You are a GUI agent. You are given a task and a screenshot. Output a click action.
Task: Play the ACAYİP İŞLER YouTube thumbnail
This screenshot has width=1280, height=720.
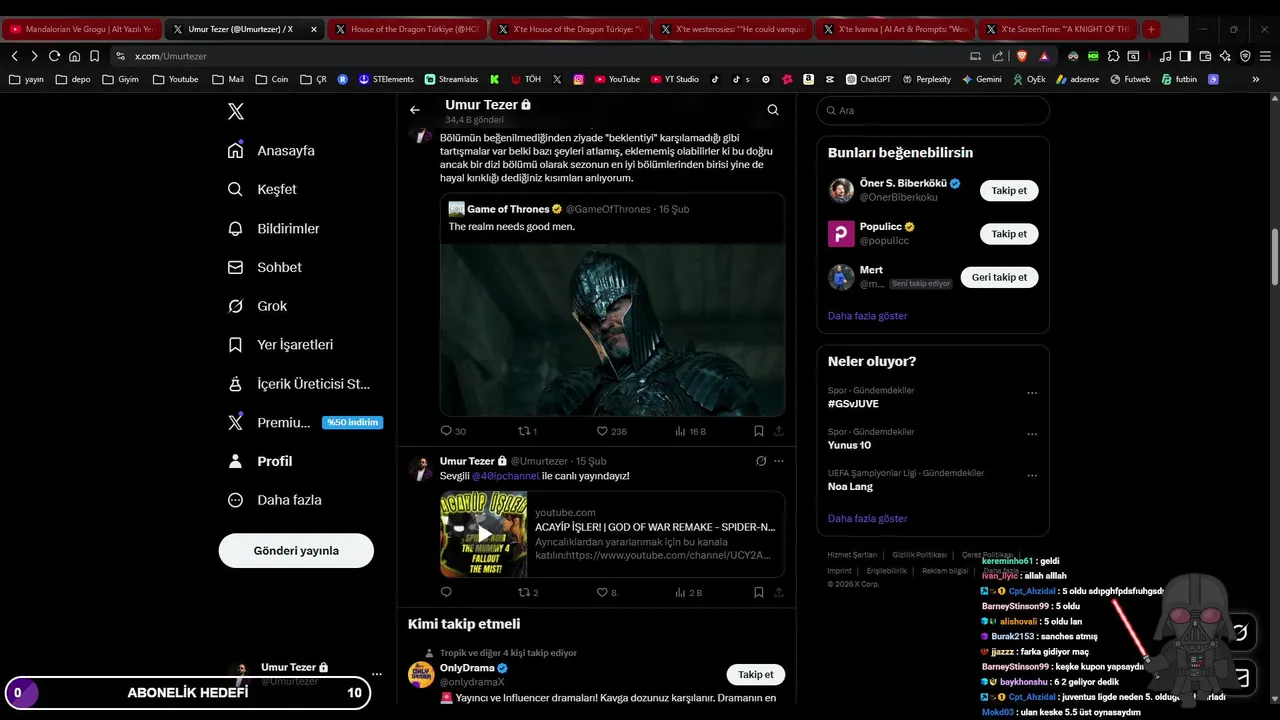[x=484, y=534]
